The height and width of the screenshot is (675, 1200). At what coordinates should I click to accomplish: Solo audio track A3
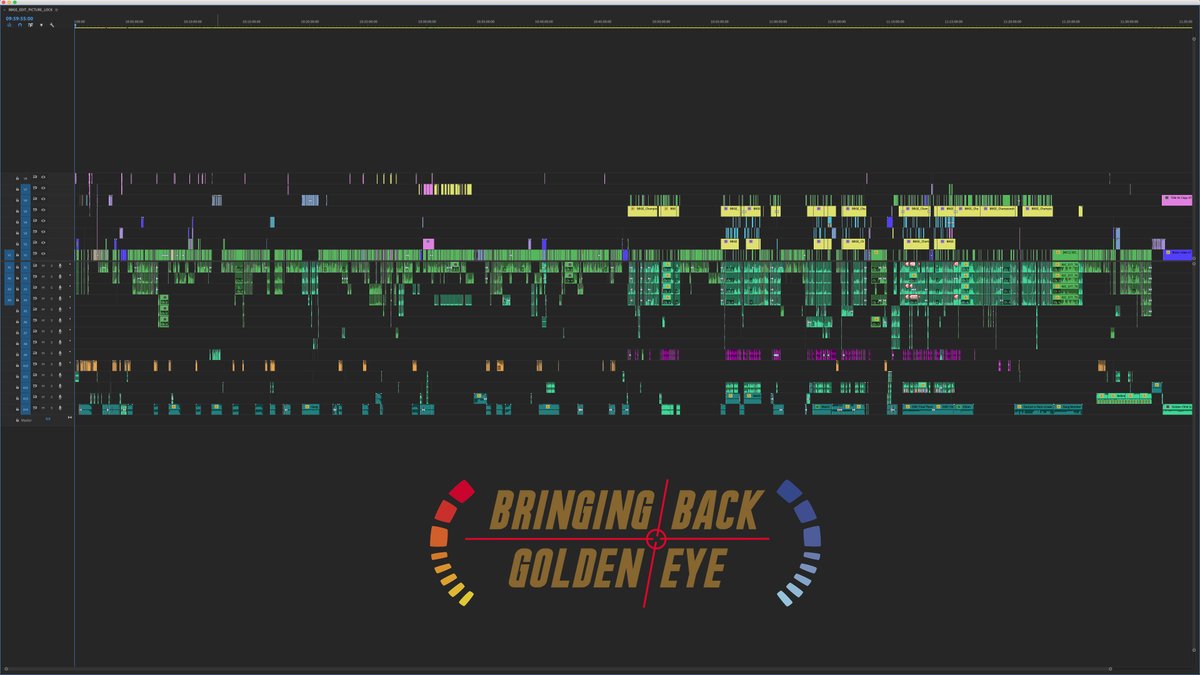click(x=52, y=288)
